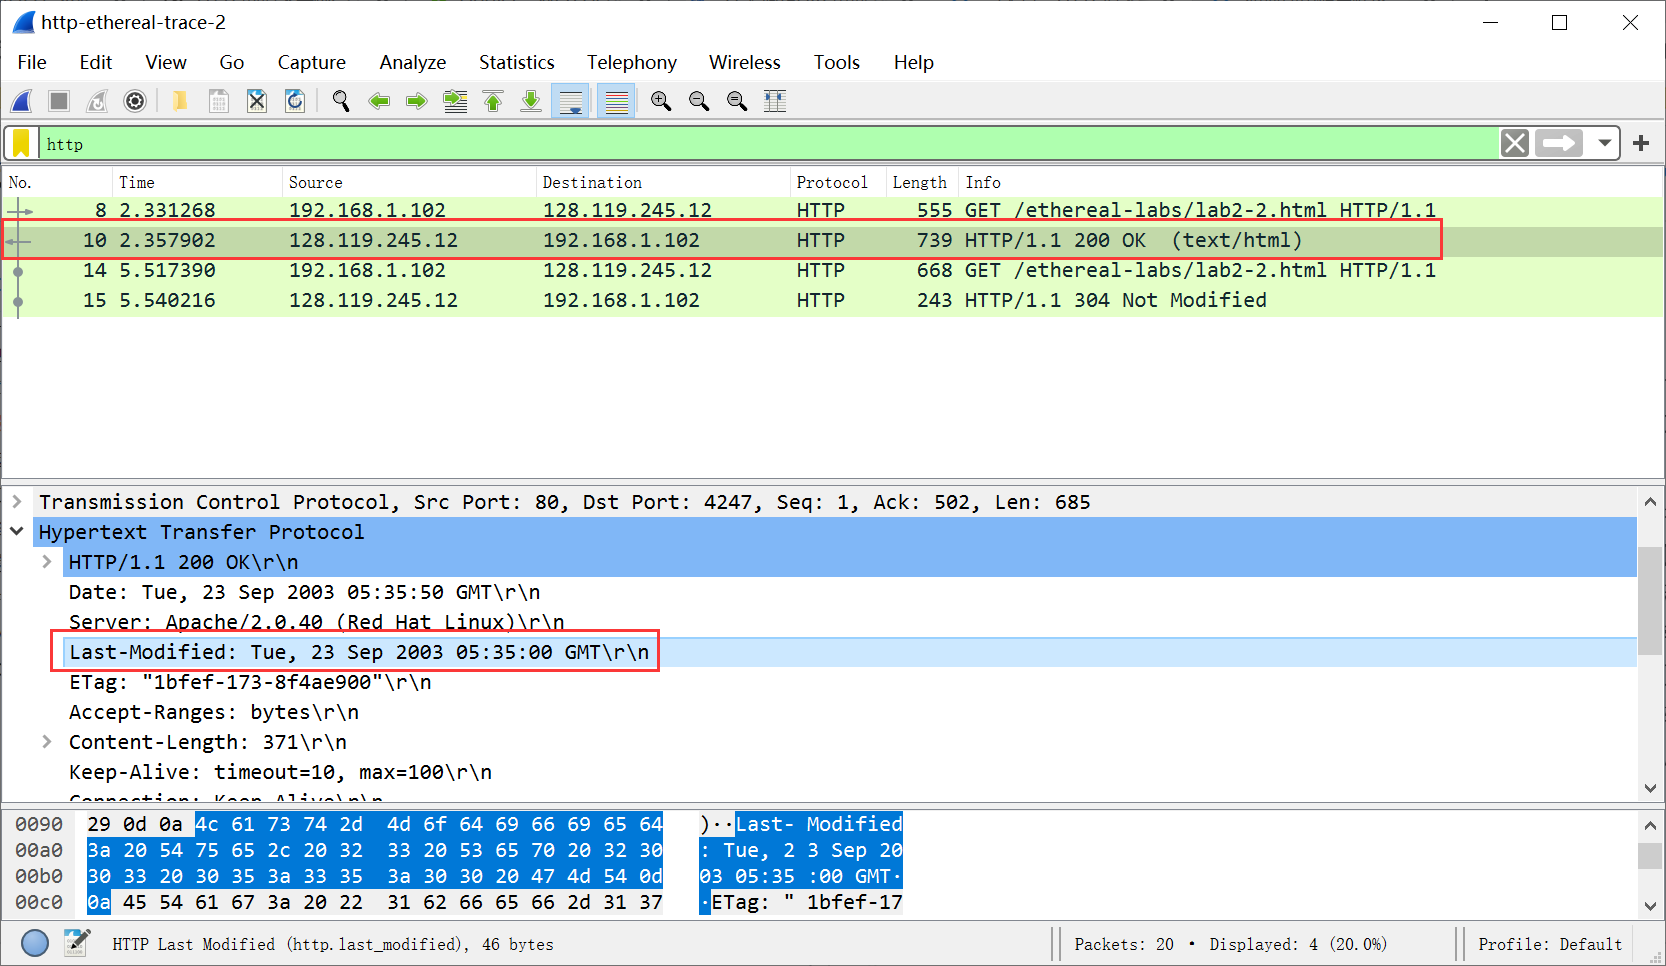Open the Go menu

point(232,62)
